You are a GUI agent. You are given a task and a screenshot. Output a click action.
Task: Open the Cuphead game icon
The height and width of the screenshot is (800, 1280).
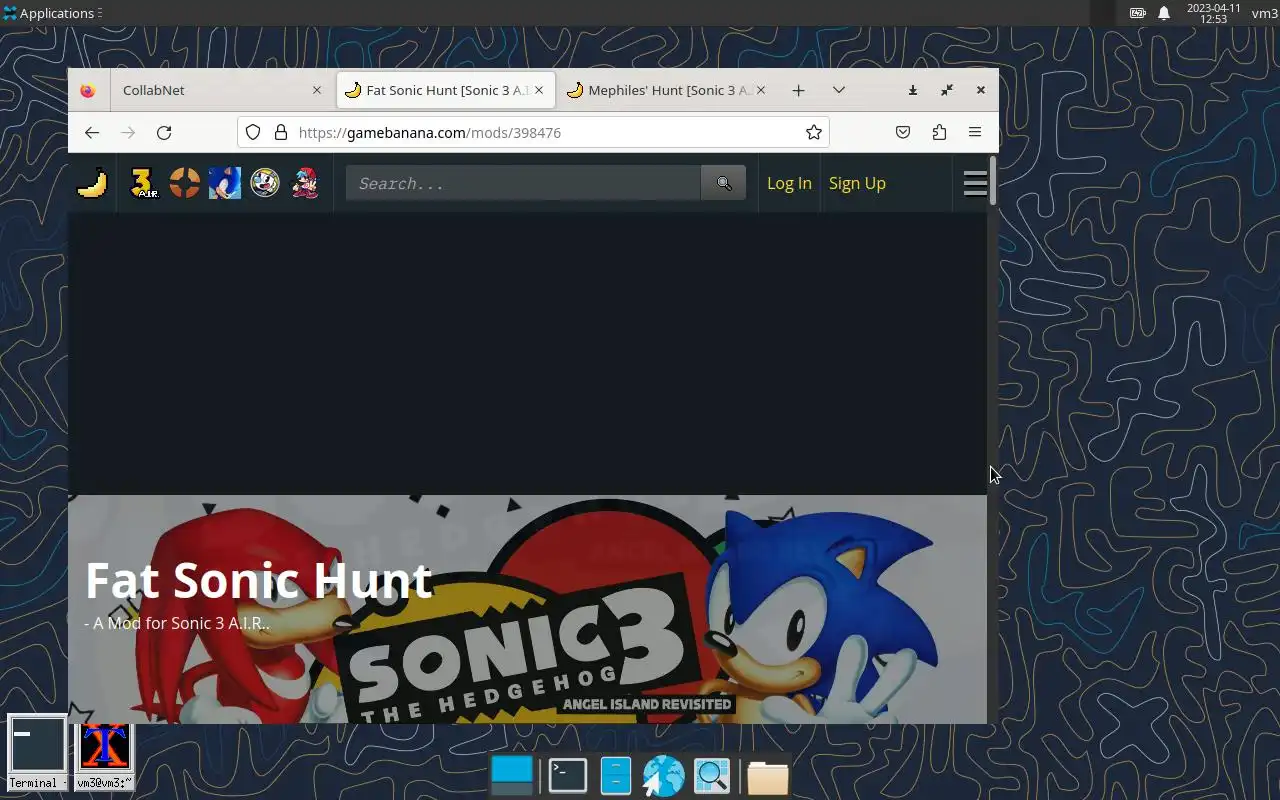tap(265, 183)
